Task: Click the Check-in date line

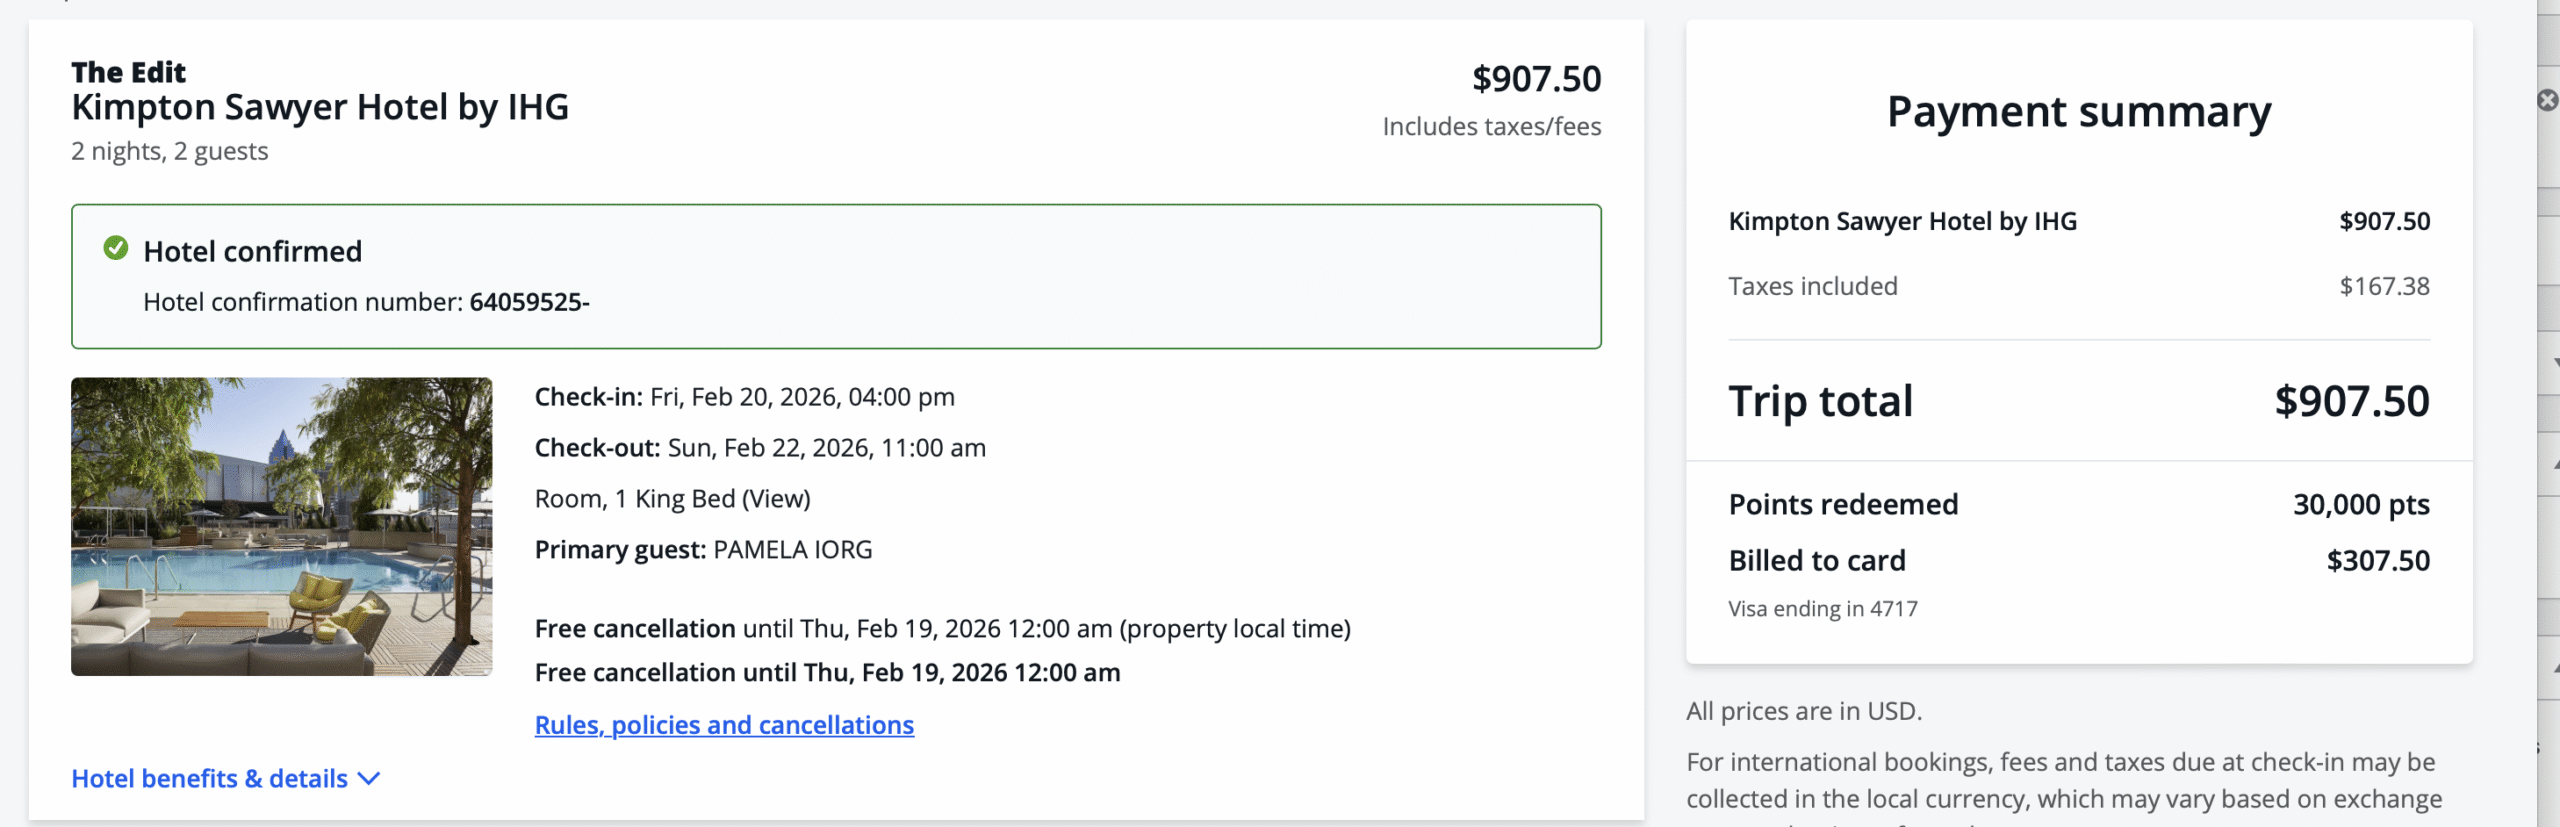Action: point(744,397)
